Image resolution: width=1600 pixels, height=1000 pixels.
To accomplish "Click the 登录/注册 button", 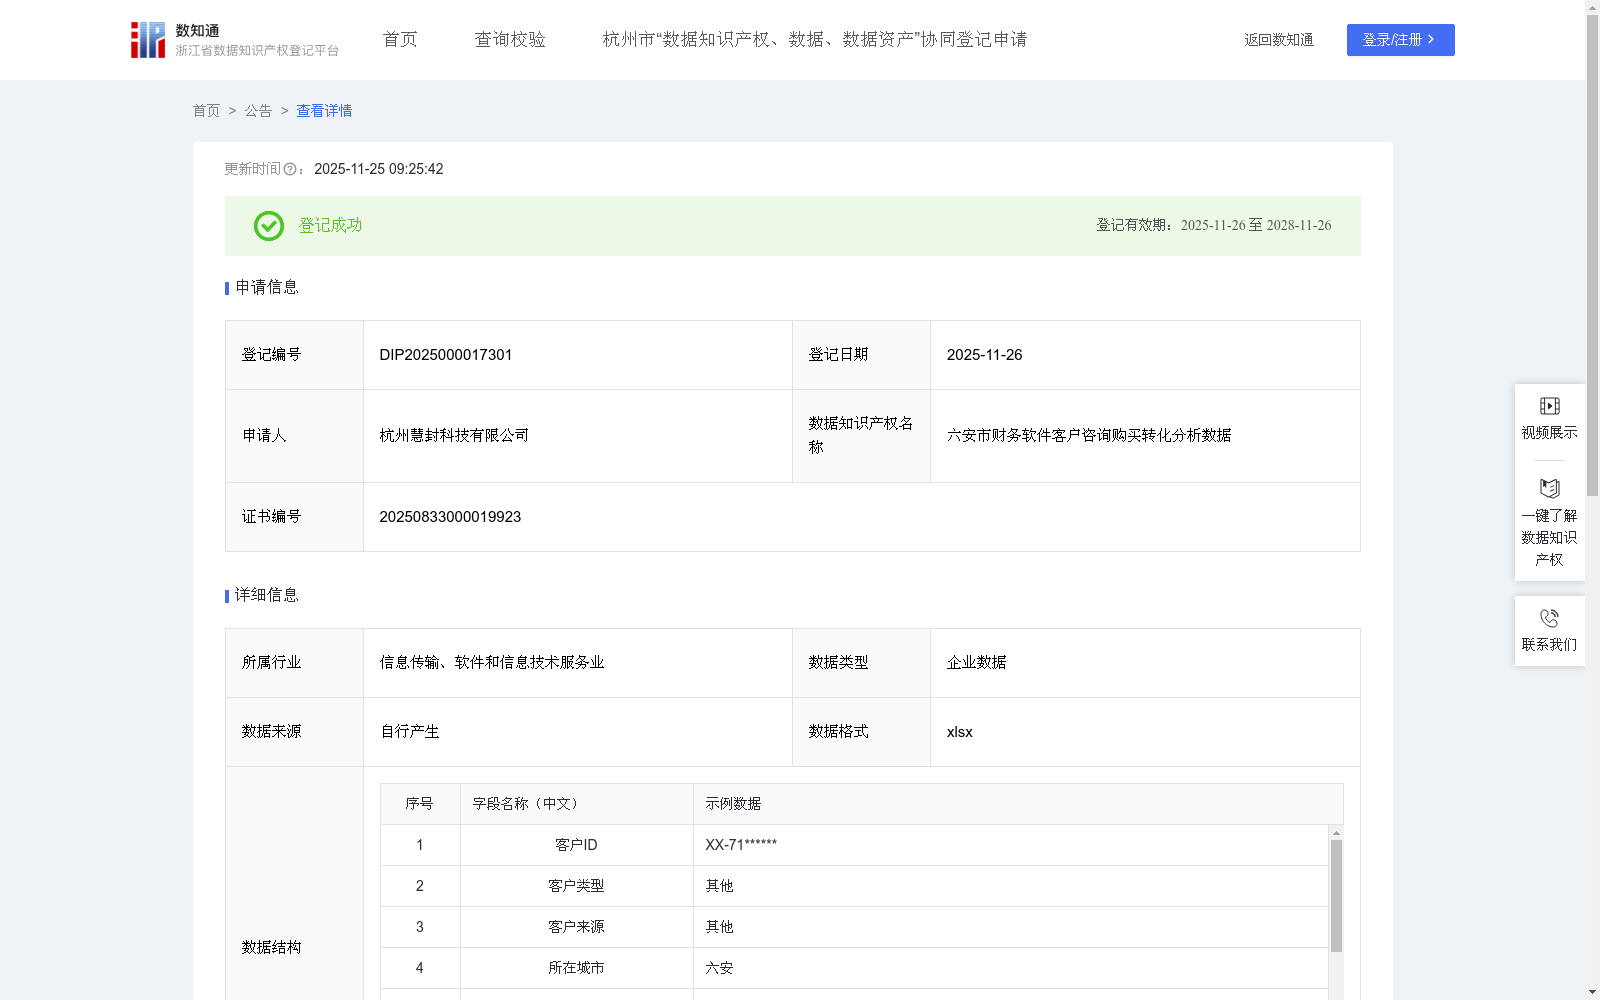I will pos(1400,40).
